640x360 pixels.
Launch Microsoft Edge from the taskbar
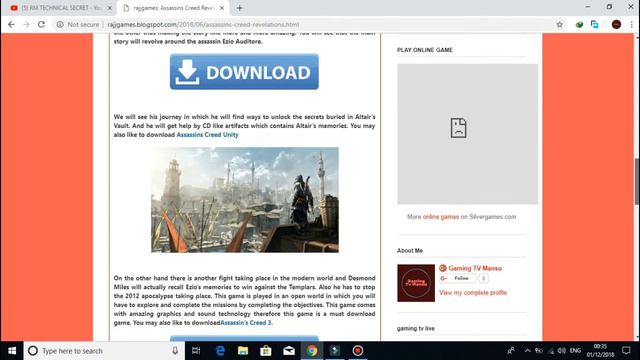tap(220, 351)
